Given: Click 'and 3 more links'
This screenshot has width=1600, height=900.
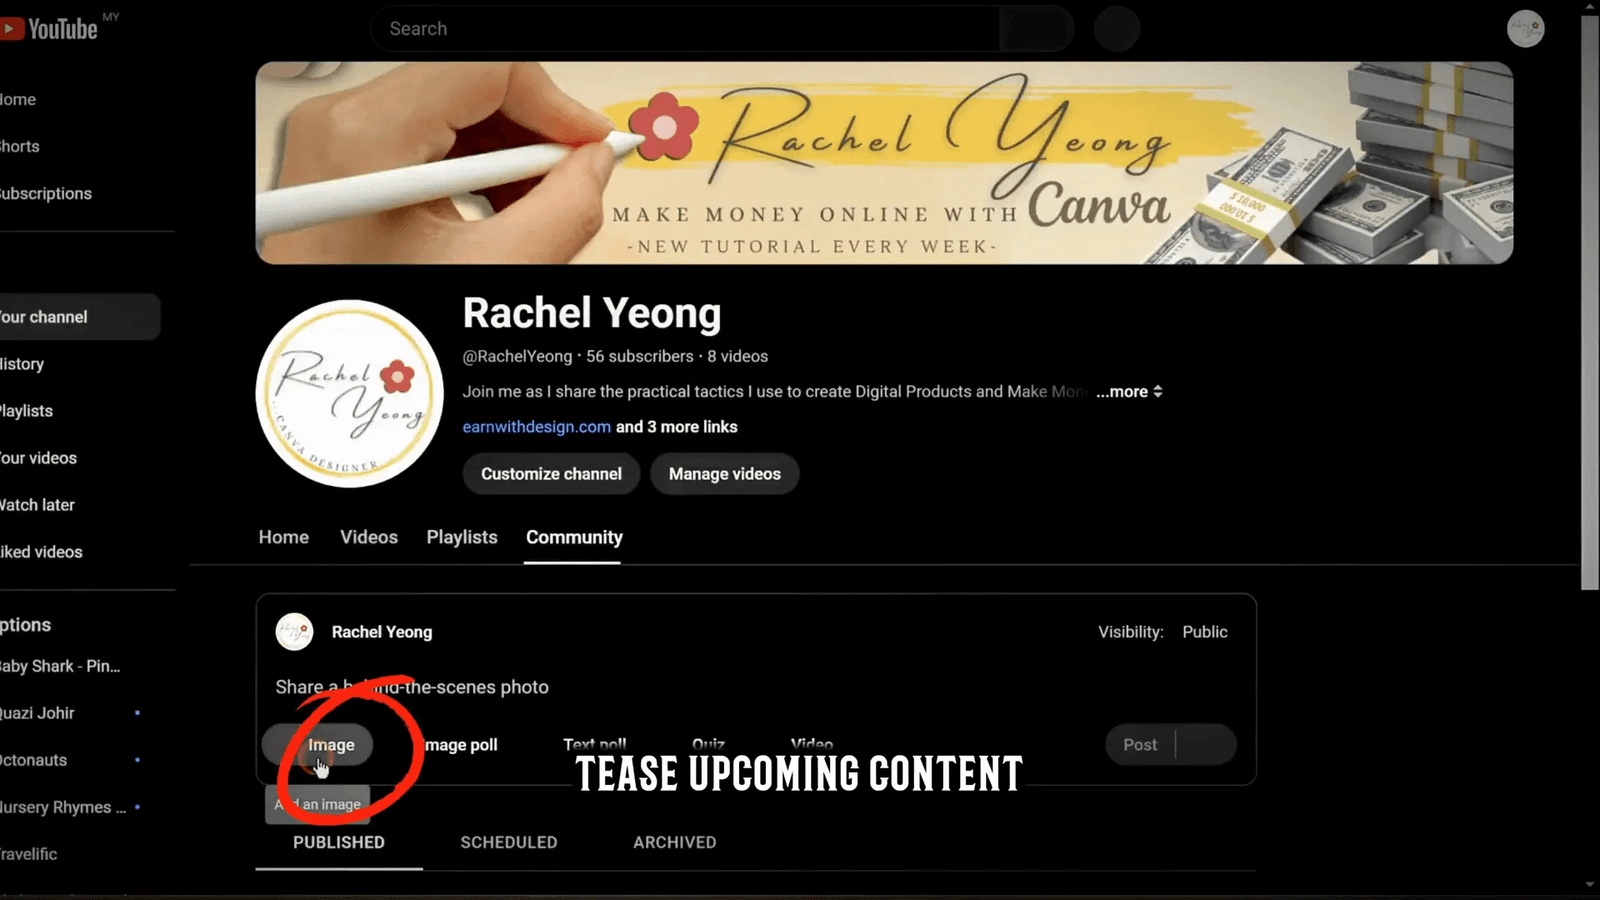Looking at the screenshot, I should tap(677, 427).
